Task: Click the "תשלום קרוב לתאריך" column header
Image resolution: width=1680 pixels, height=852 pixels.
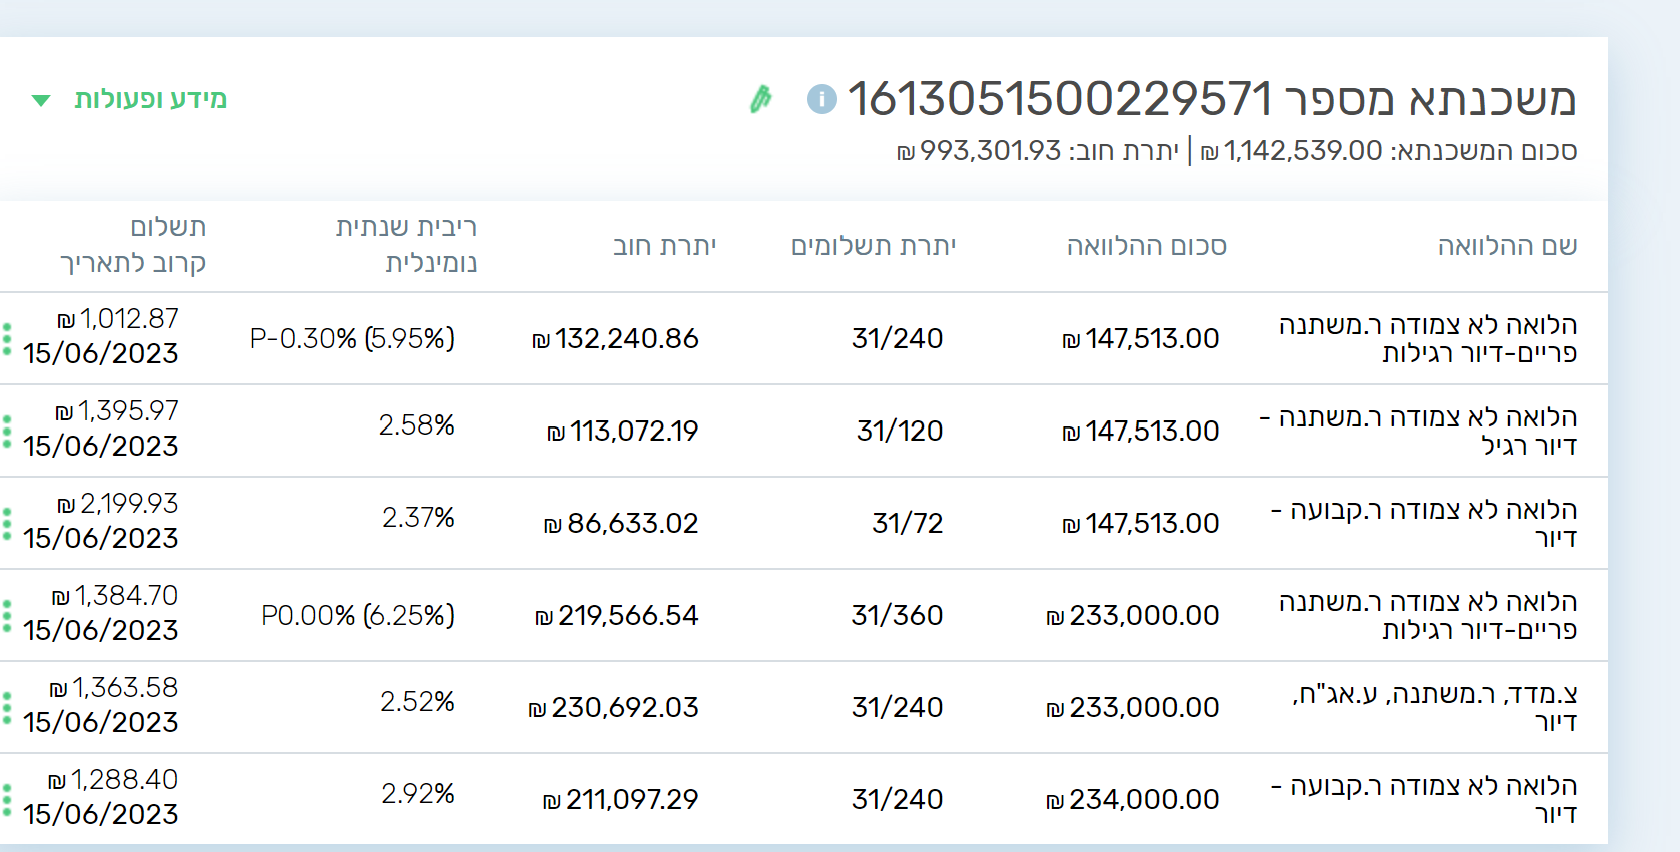Action: point(134,245)
